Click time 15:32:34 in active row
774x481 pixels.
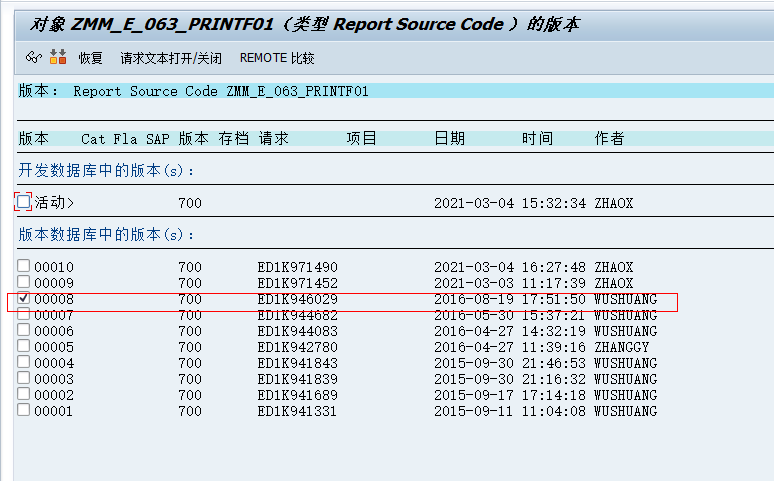tap(554, 203)
